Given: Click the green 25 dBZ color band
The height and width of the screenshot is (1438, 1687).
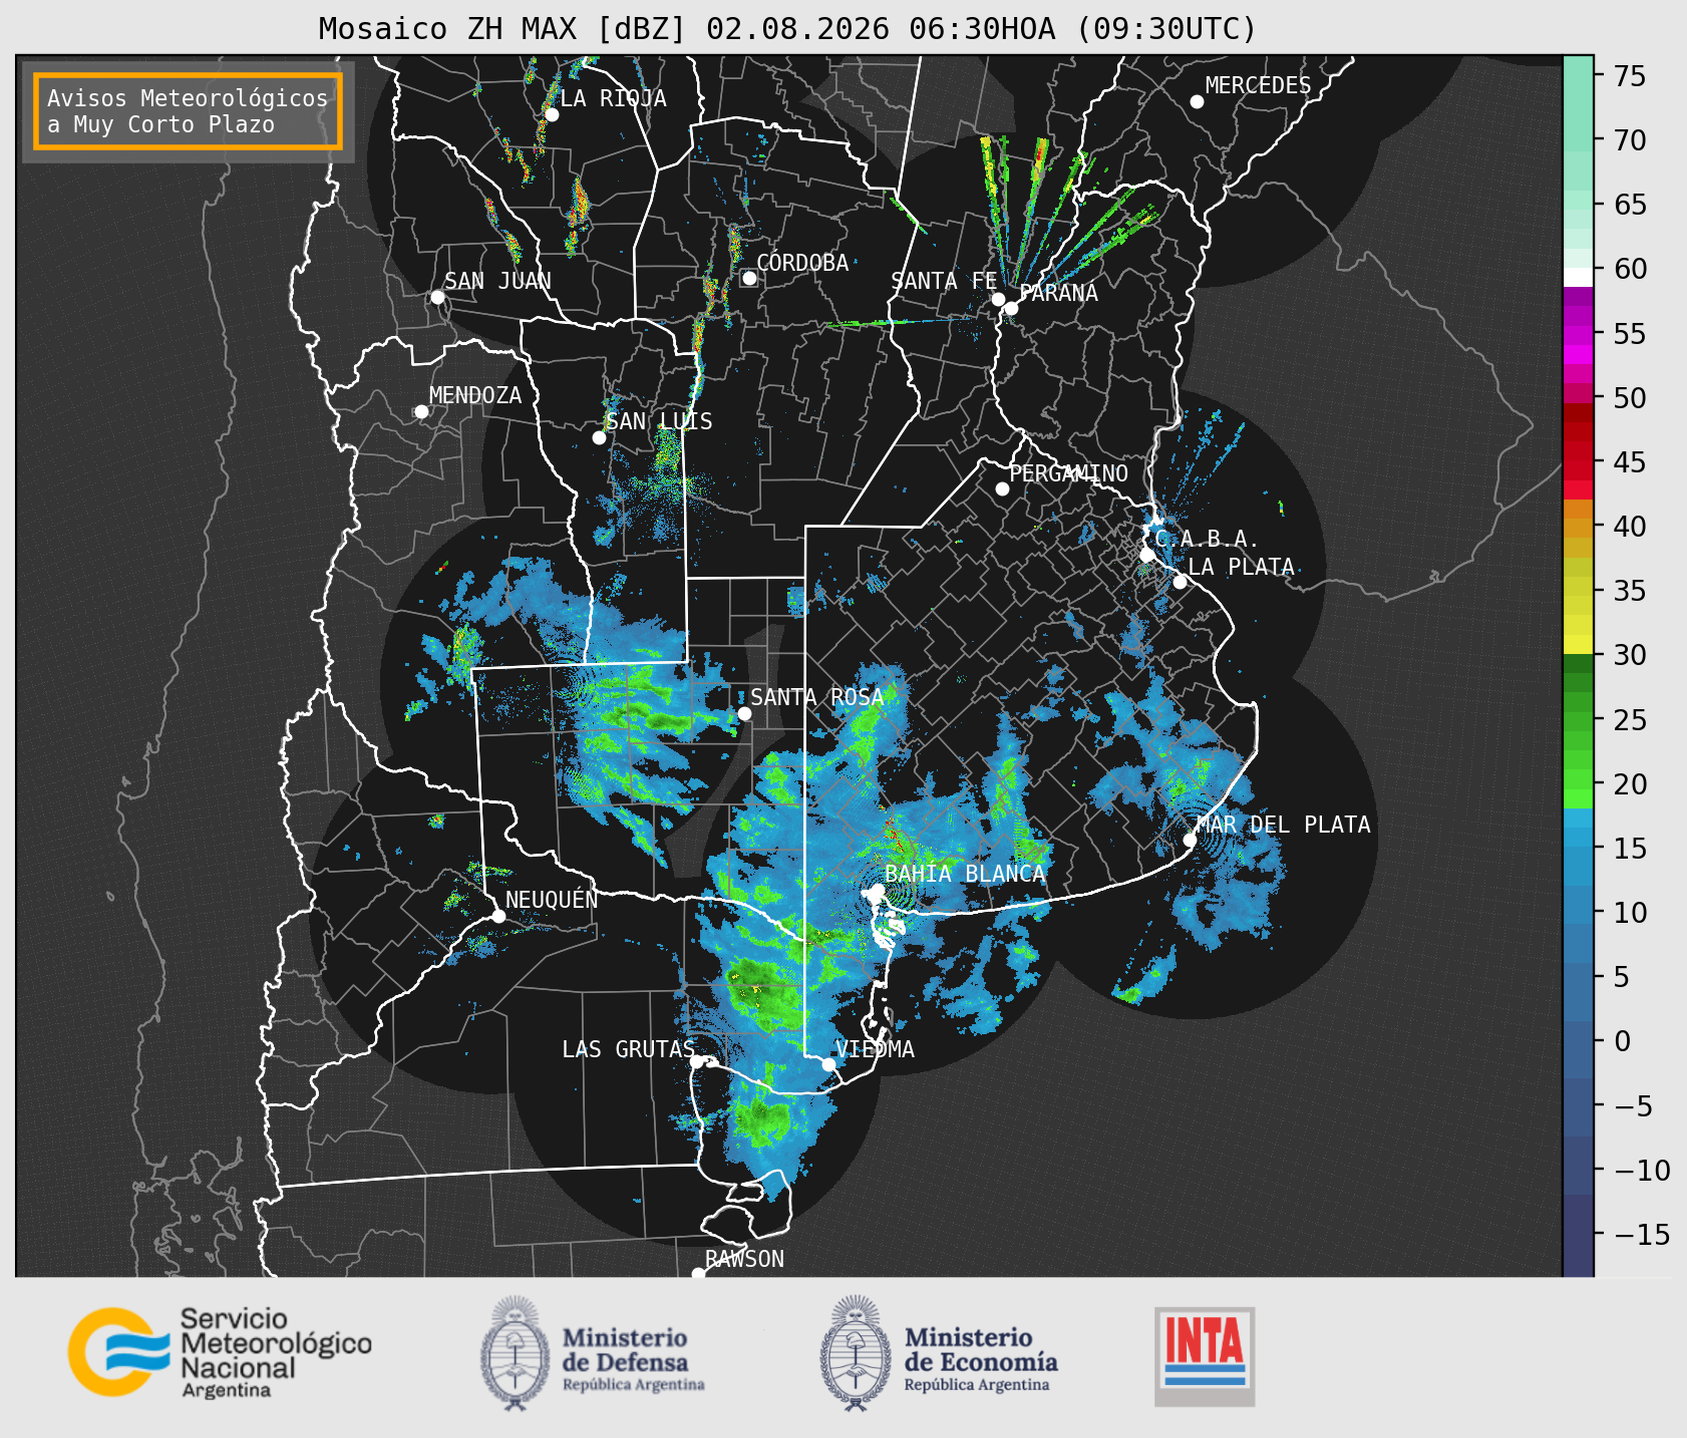Looking at the screenshot, I should [x=1578, y=720].
